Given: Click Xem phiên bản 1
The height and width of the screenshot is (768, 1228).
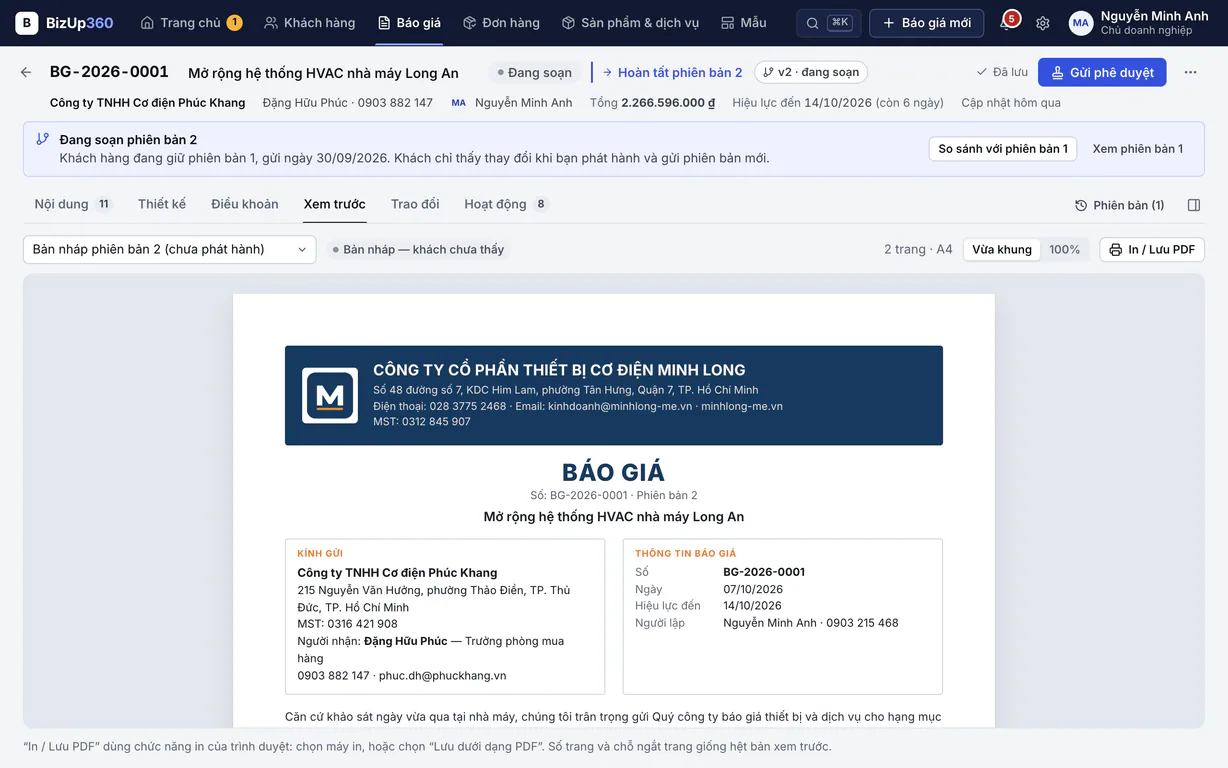Looking at the screenshot, I should (x=1138, y=149).
